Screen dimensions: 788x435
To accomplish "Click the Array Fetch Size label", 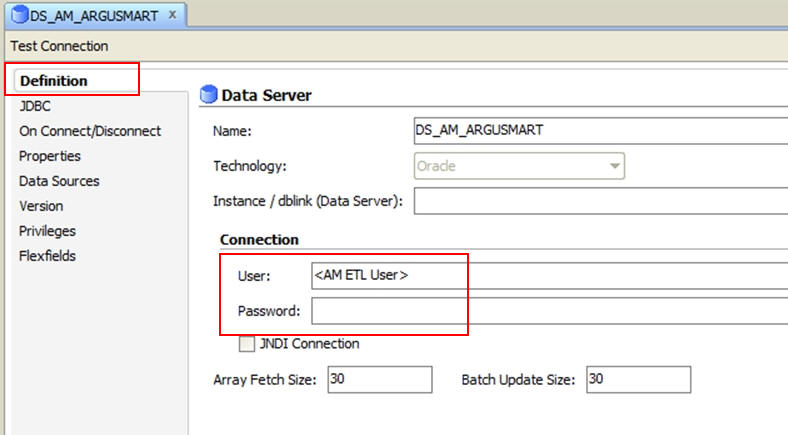I will [265, 380].
